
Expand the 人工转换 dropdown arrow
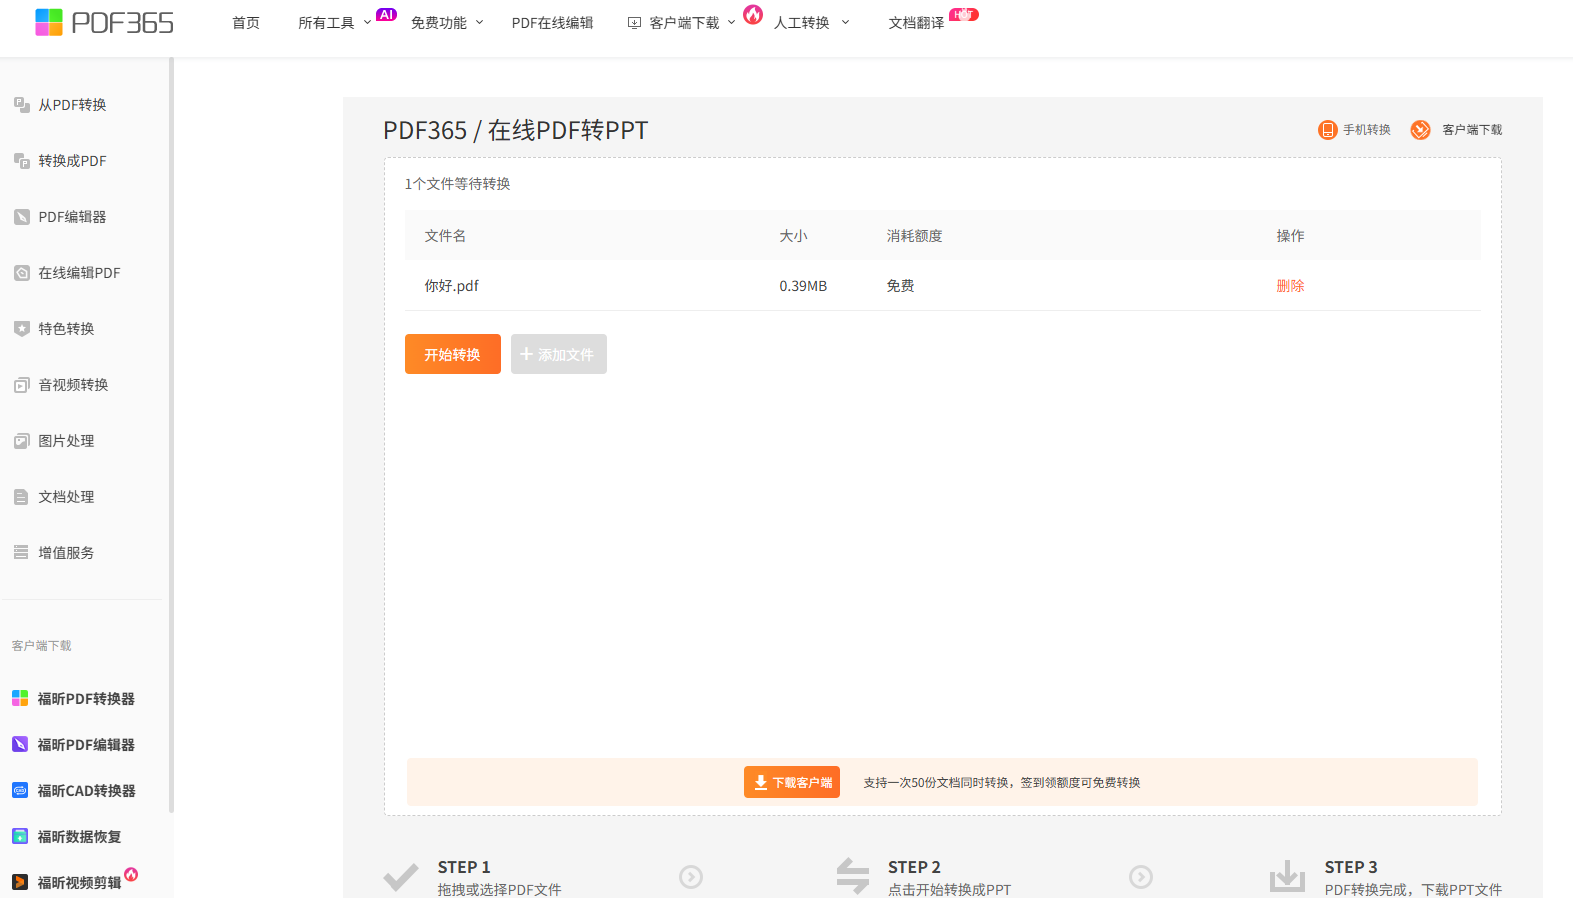[x=845, y=22]
